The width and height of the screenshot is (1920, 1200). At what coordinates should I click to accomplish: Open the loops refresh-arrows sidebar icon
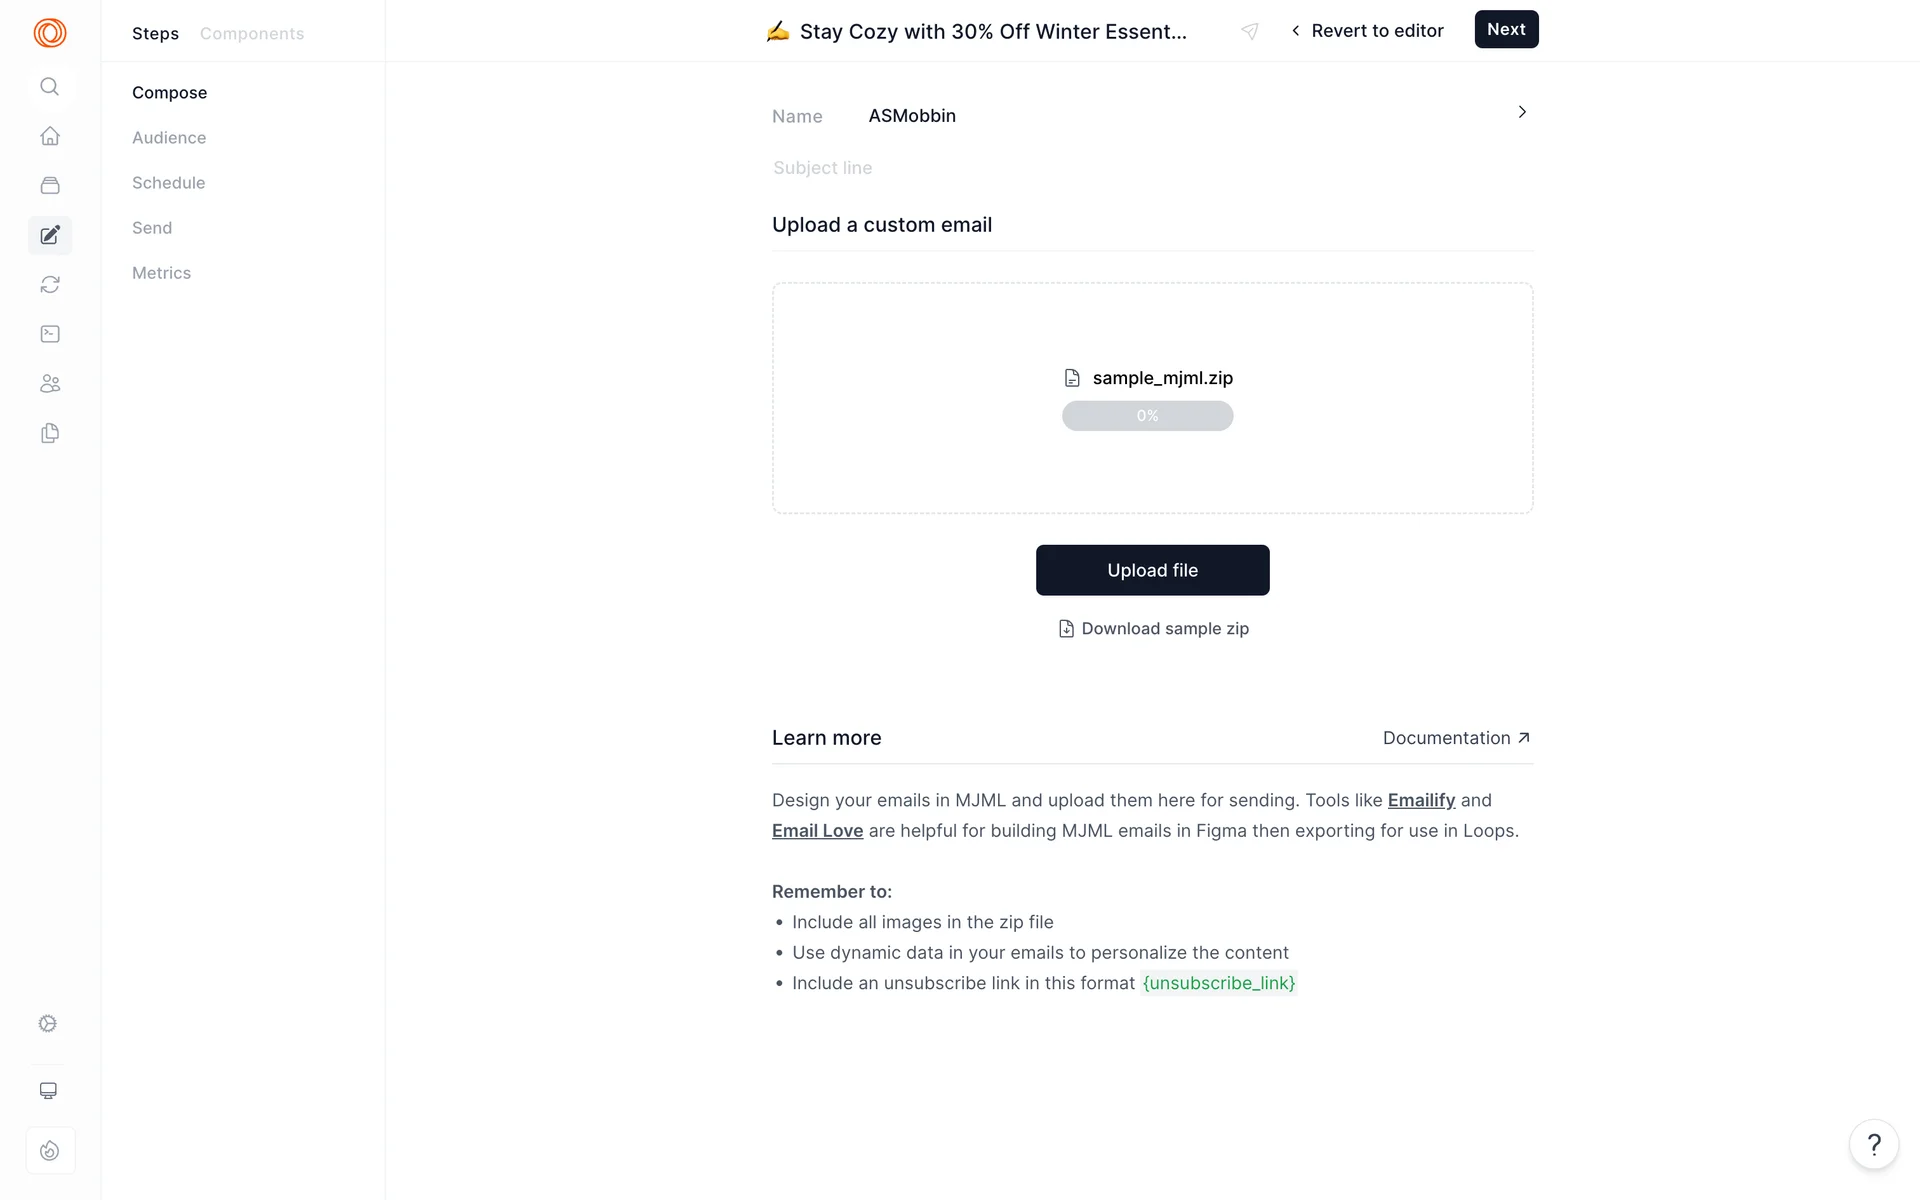click(x=50, y=285)
